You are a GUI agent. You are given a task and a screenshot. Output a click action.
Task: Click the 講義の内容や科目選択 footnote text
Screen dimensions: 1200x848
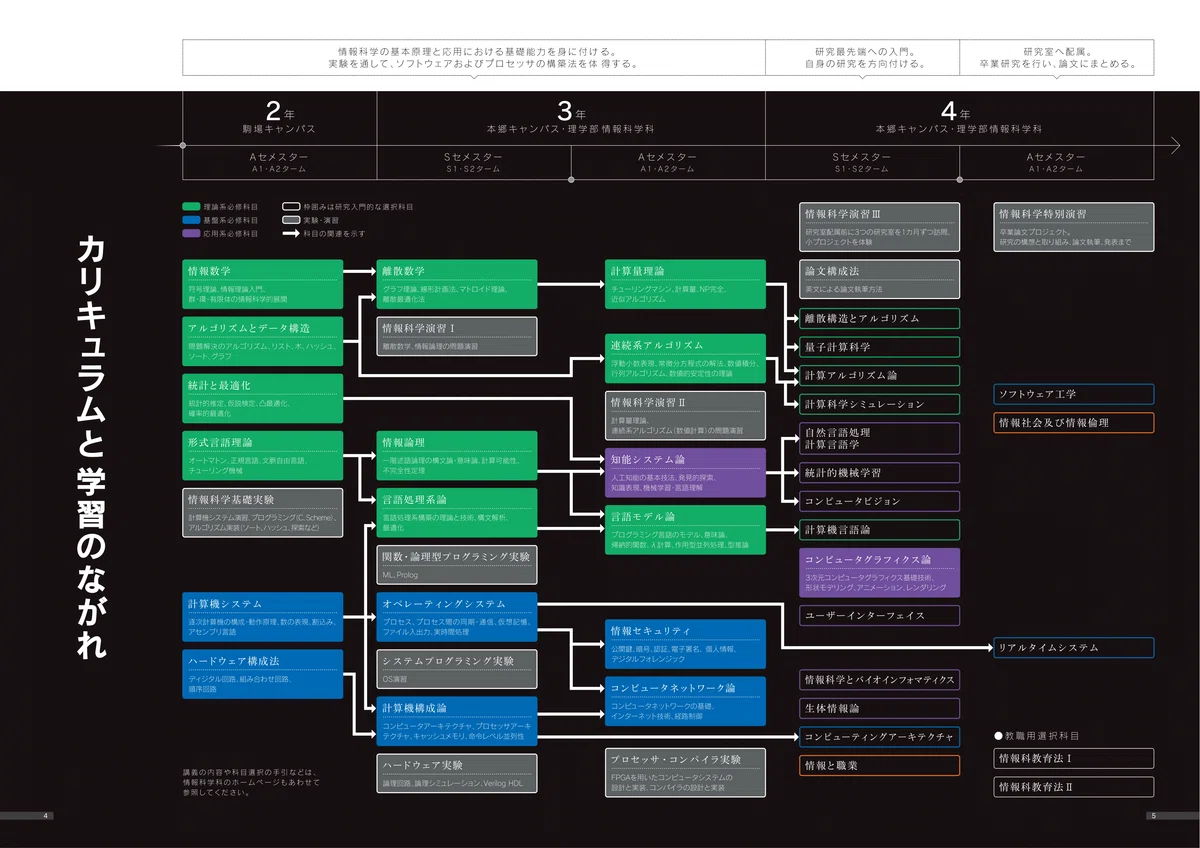coord(252,782)
